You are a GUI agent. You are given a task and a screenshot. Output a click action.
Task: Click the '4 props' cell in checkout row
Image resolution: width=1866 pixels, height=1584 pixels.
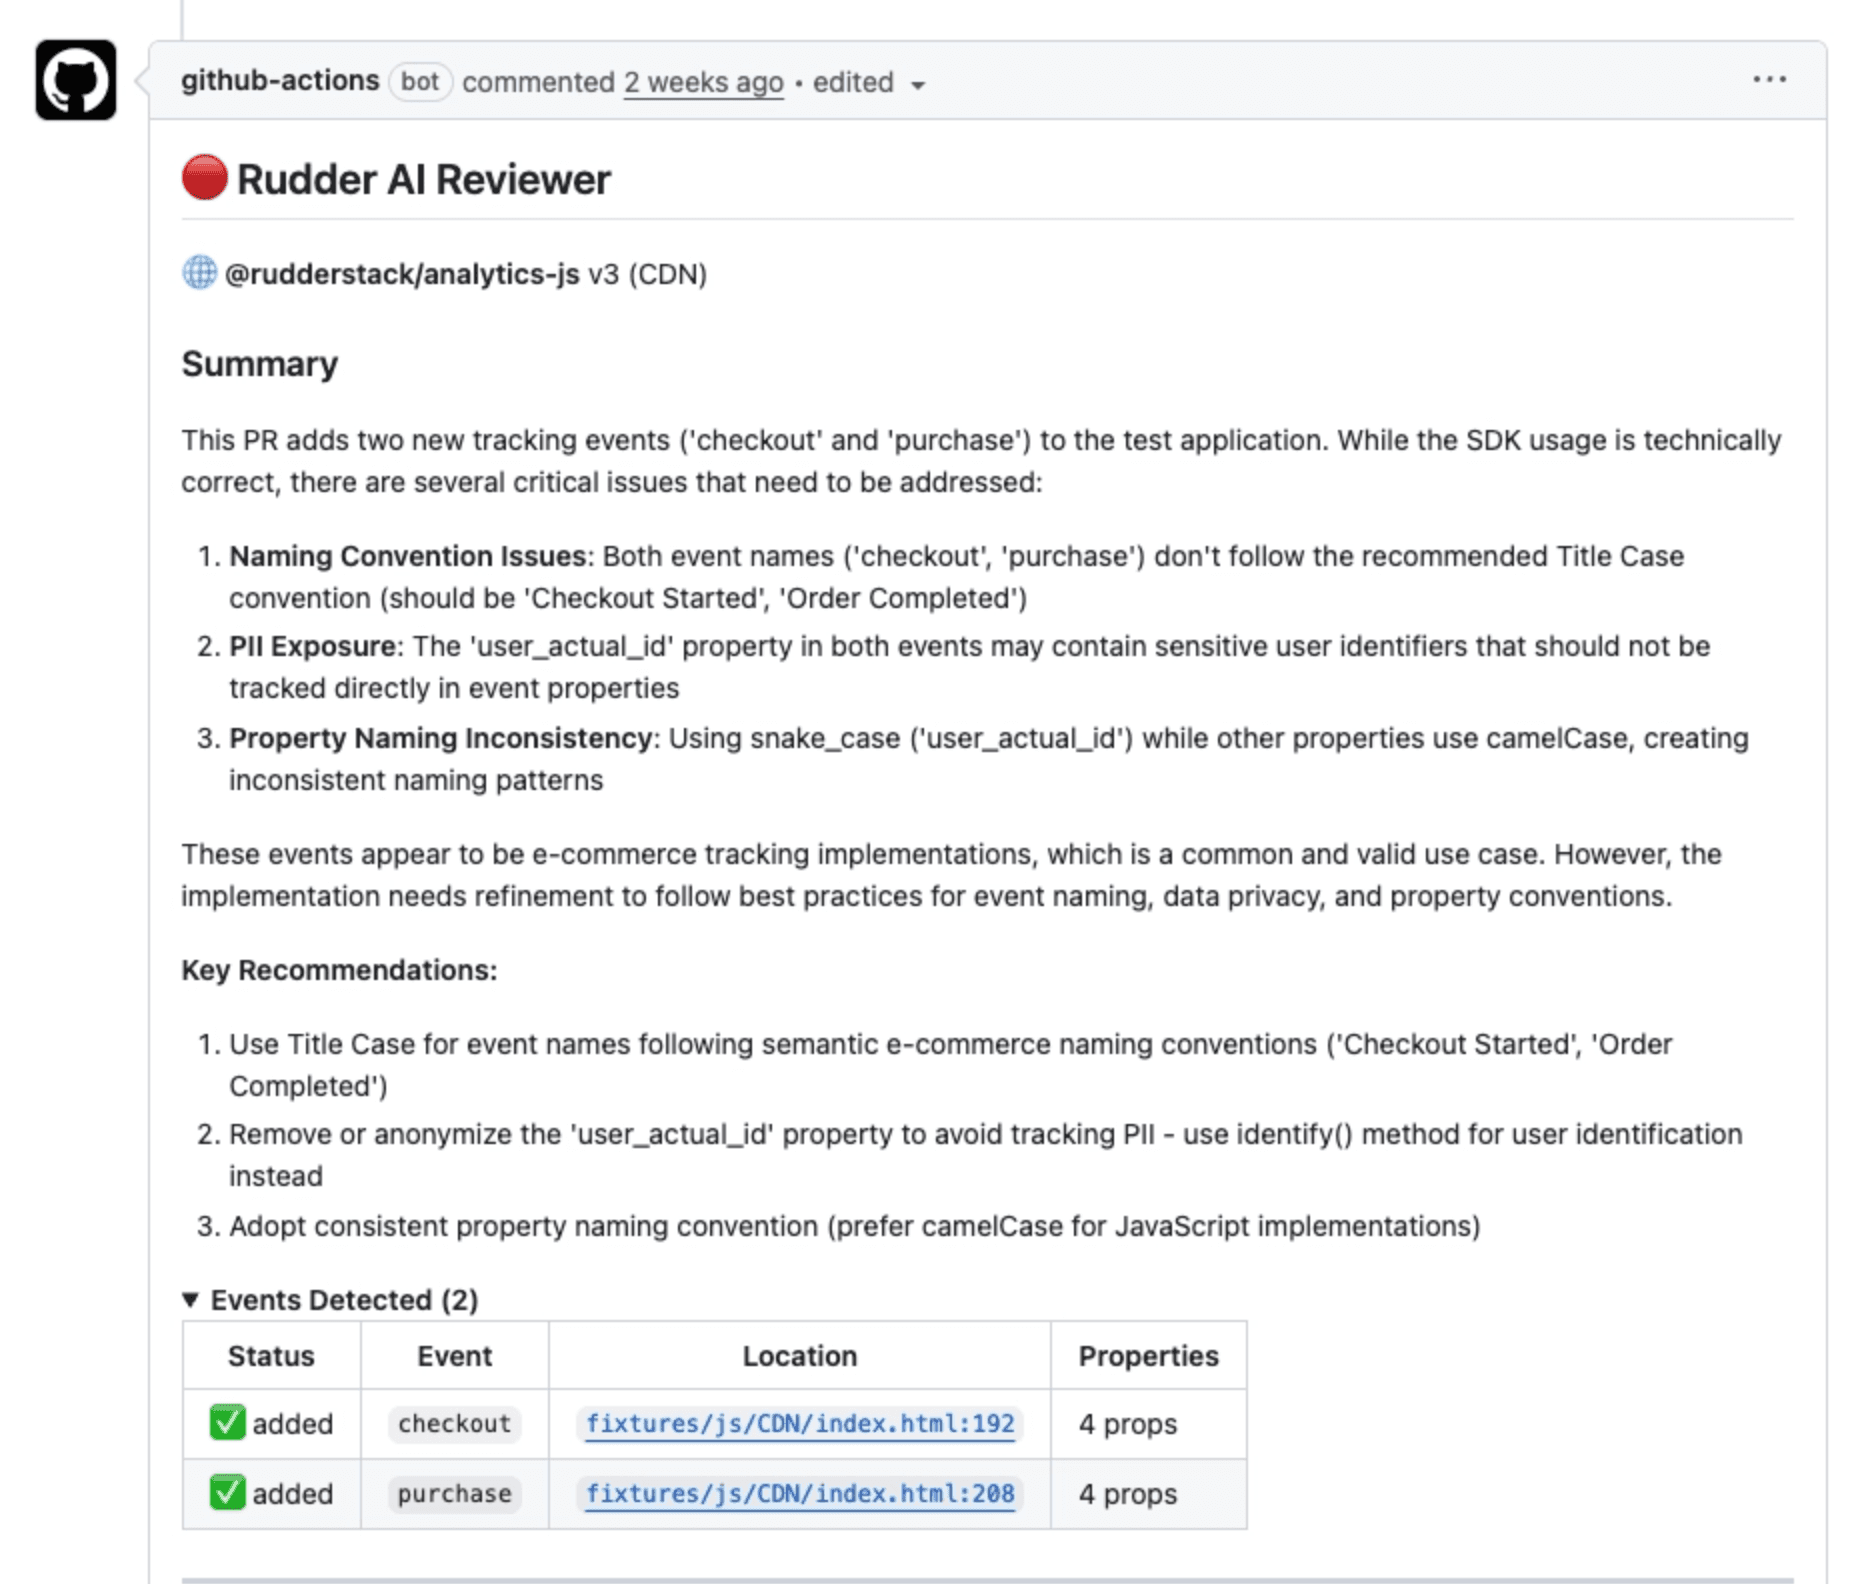pyautogui.click(x=1127, y=1423)
